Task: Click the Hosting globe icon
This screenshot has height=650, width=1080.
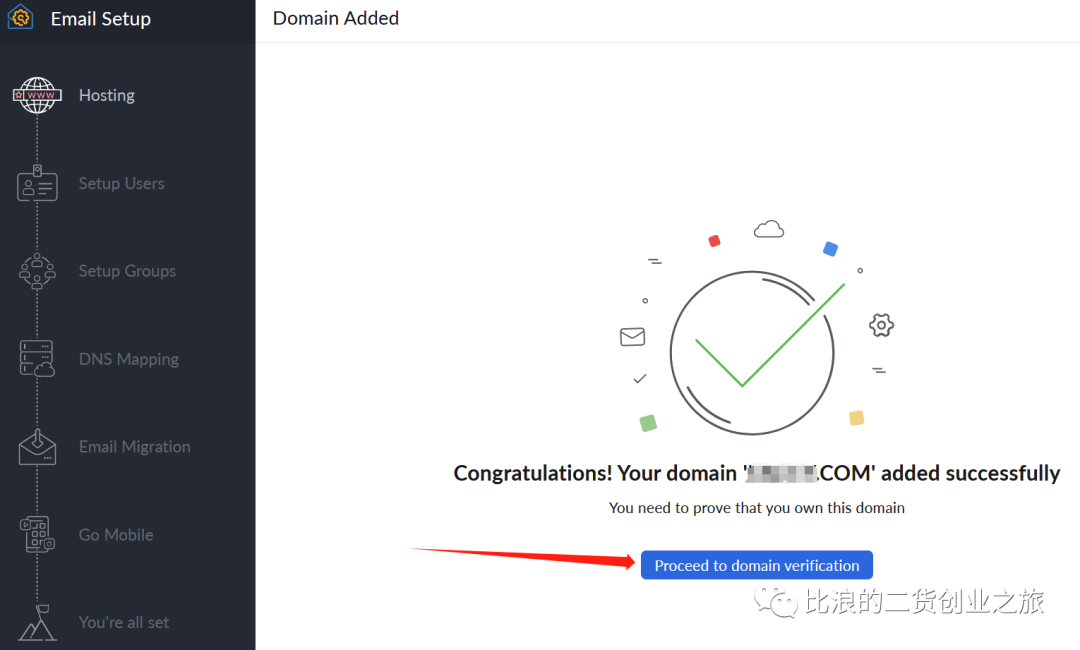Action: pyautogui.click(x=38, y=95)
